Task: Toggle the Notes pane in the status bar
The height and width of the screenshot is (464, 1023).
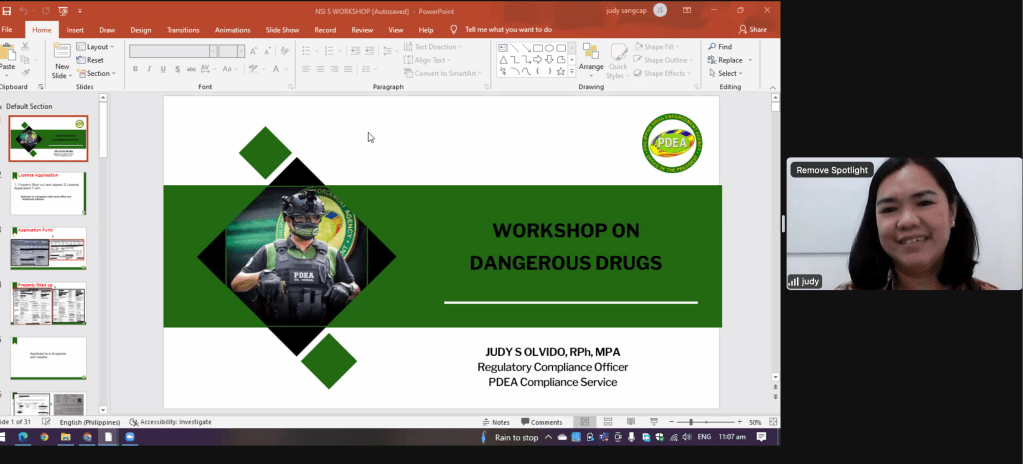Action: 496,422
